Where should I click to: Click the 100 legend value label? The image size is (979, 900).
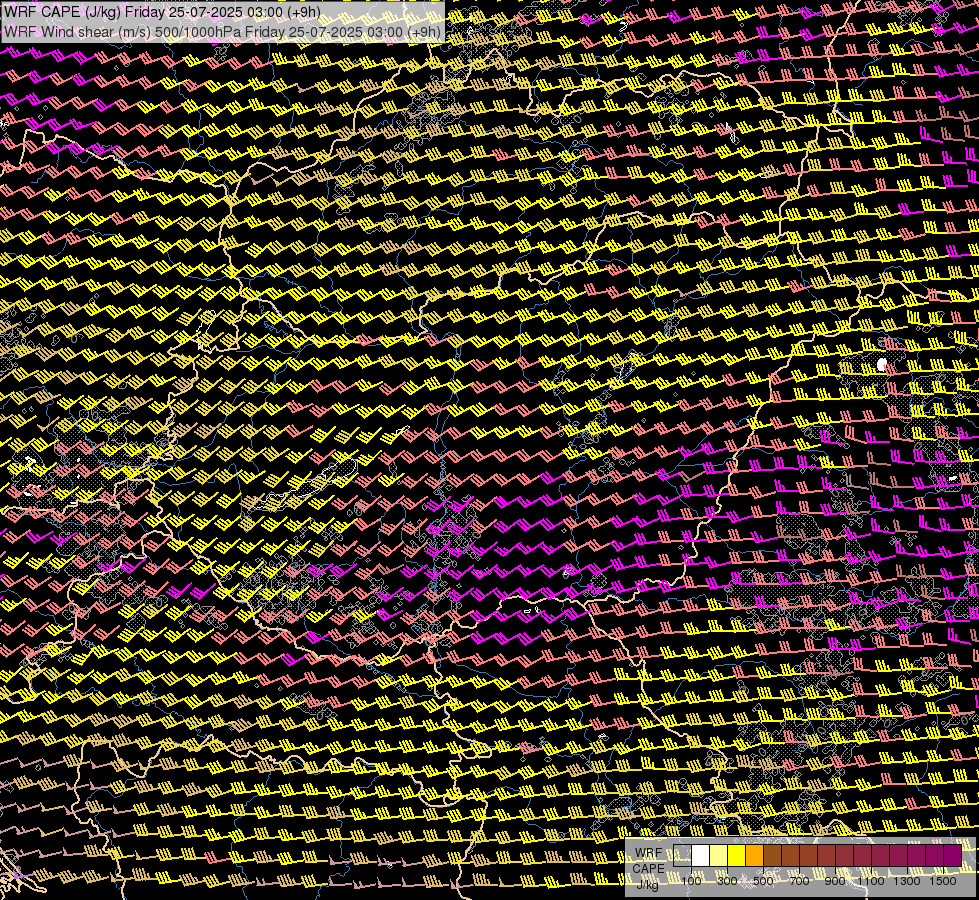691,881
